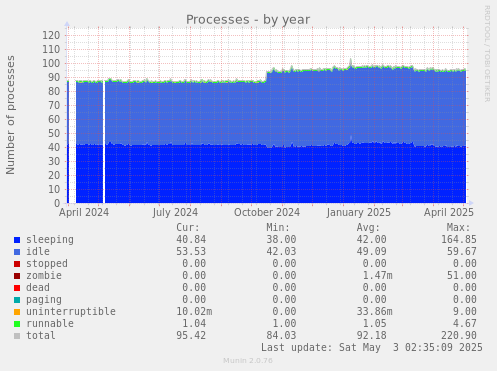Click the runnable legend color swatch
497x371 pixels.
(x=17, y=324)
